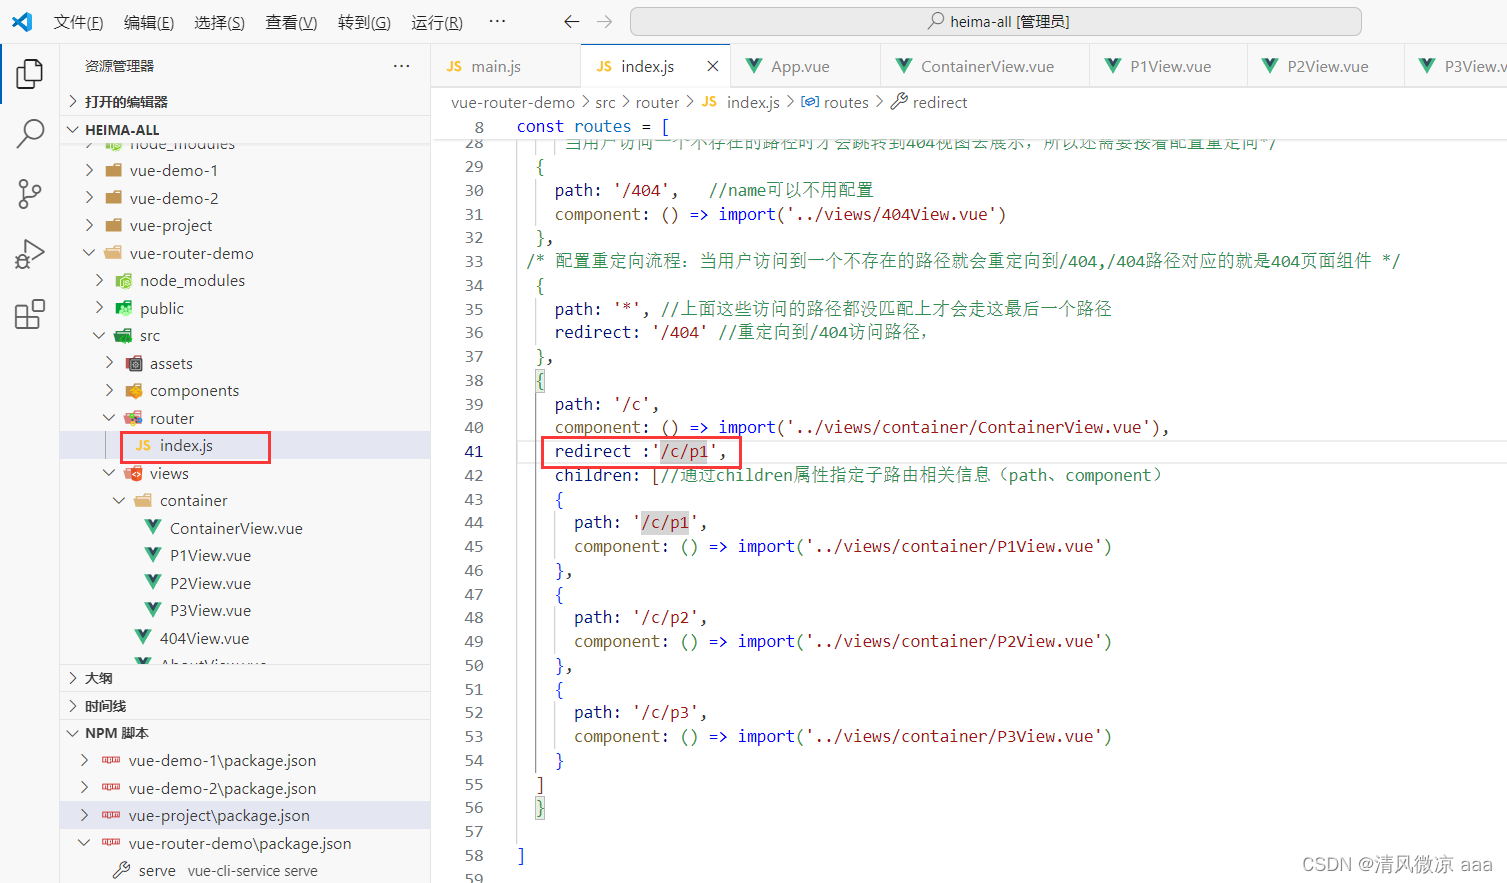Screen dimensions: 1507x883
Task: Expand the 大纲 outline section
Action: click(x=73, y=678)
